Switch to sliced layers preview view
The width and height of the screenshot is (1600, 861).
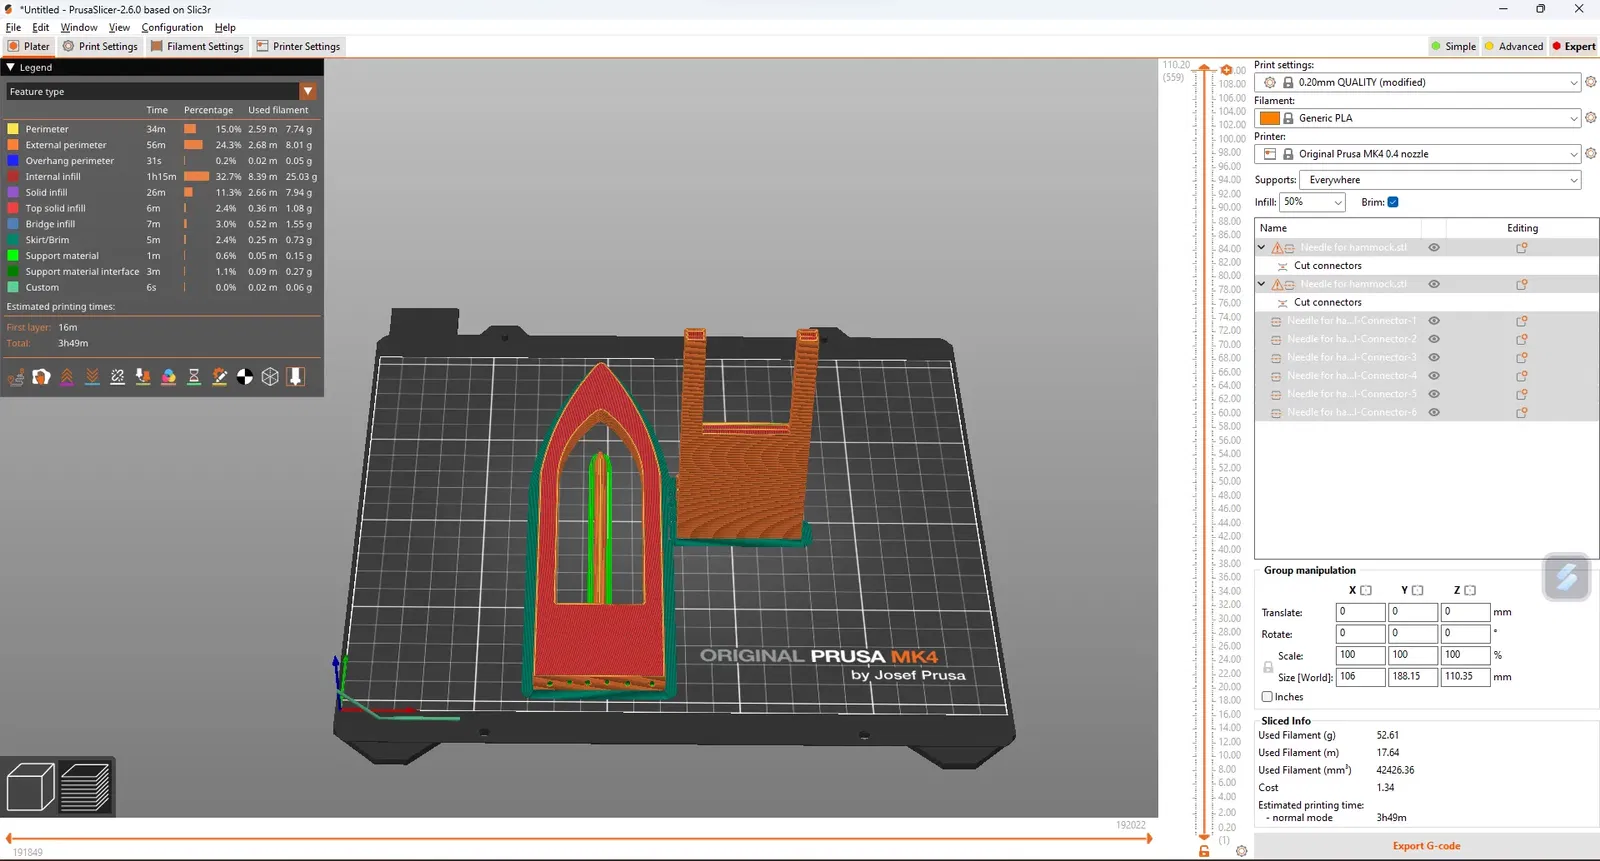85,787
